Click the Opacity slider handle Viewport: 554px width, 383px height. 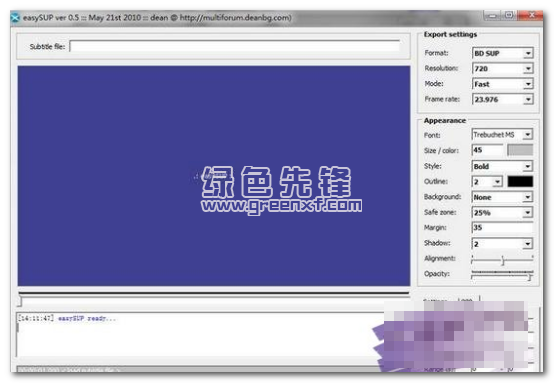tap(530, 277)
